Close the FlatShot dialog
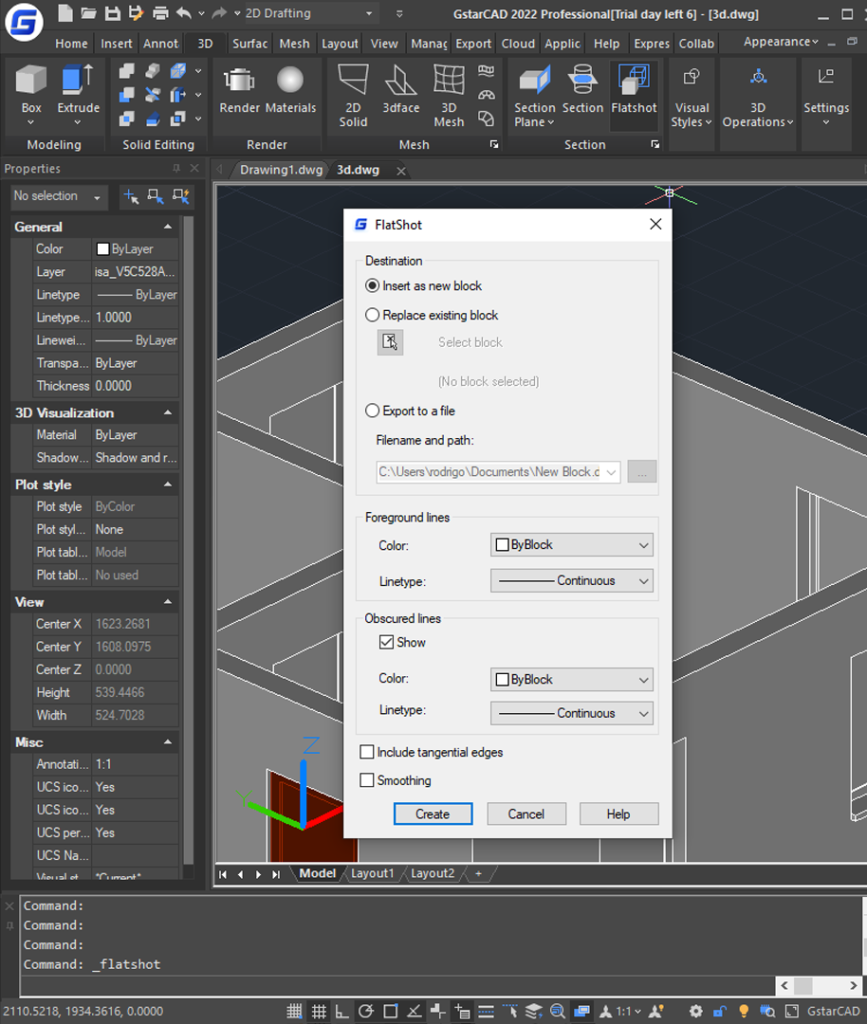 (655, 224)
